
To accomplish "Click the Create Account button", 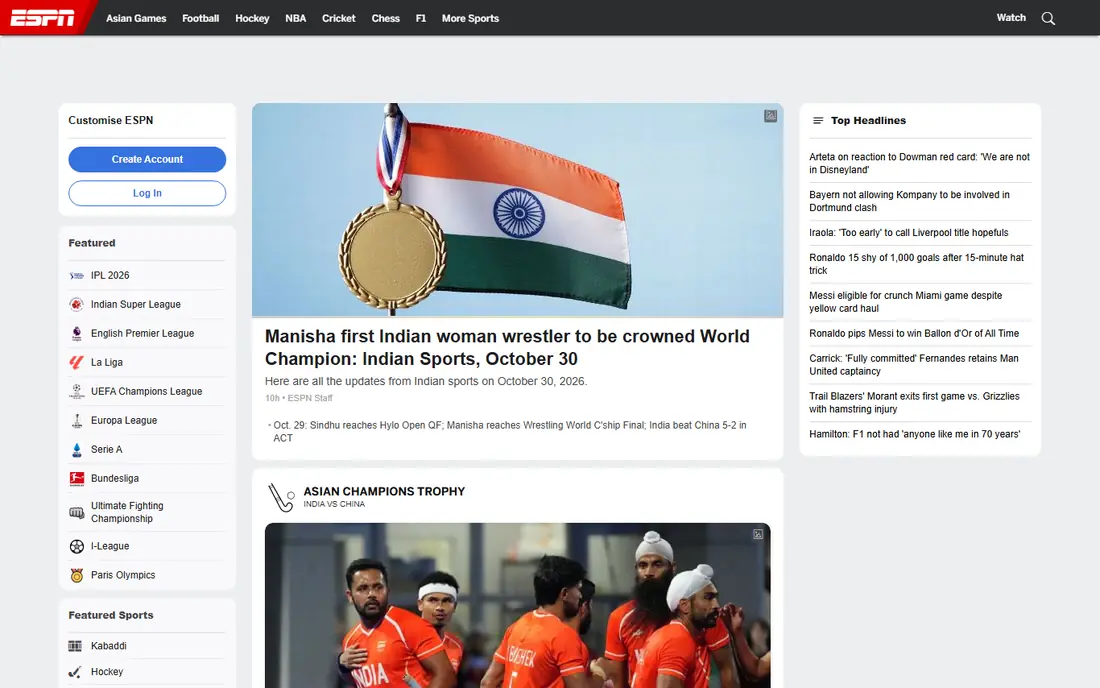I will click(x=147, y=159).
